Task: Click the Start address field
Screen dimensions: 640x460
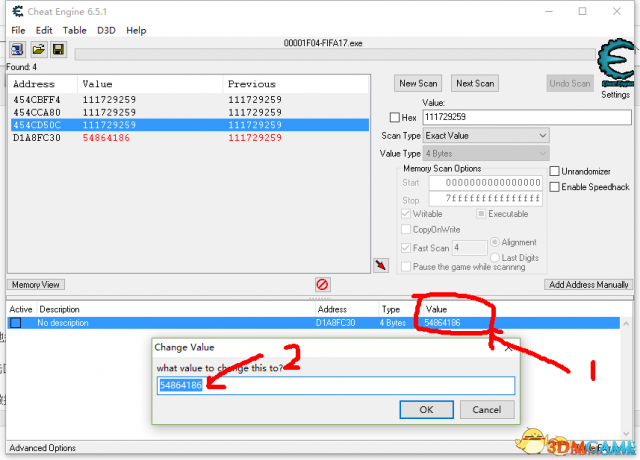Action: pos(485,183)
